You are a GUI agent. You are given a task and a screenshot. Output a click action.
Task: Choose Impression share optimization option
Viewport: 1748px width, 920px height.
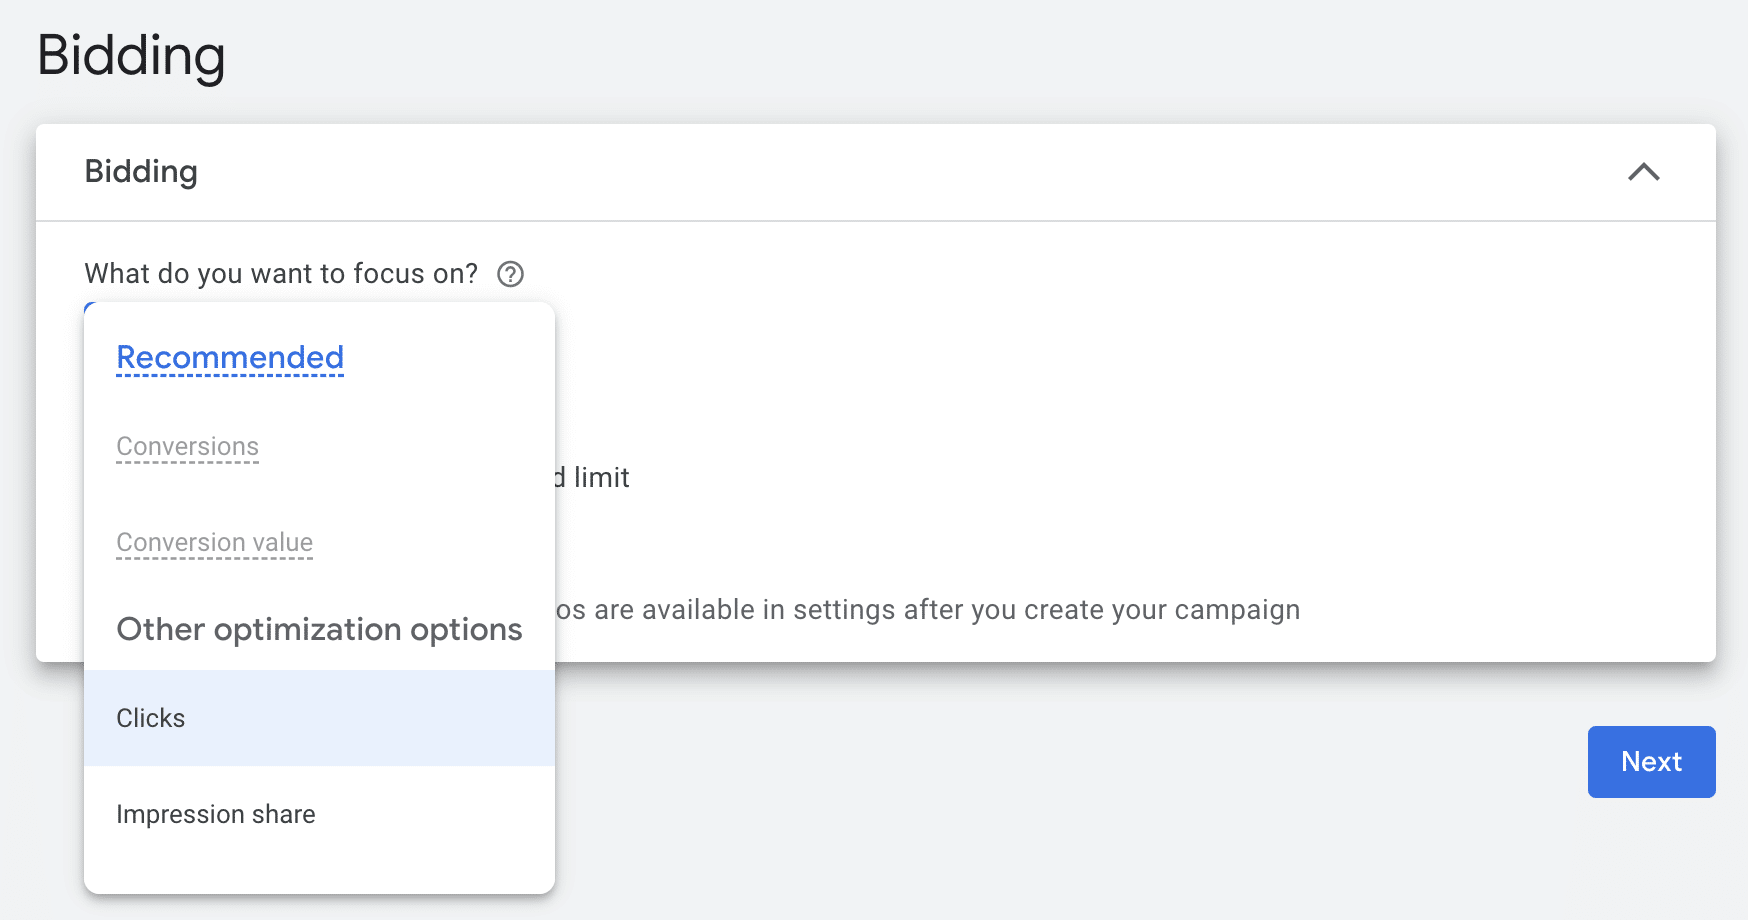pyautogui.click(x=319, y=814)
